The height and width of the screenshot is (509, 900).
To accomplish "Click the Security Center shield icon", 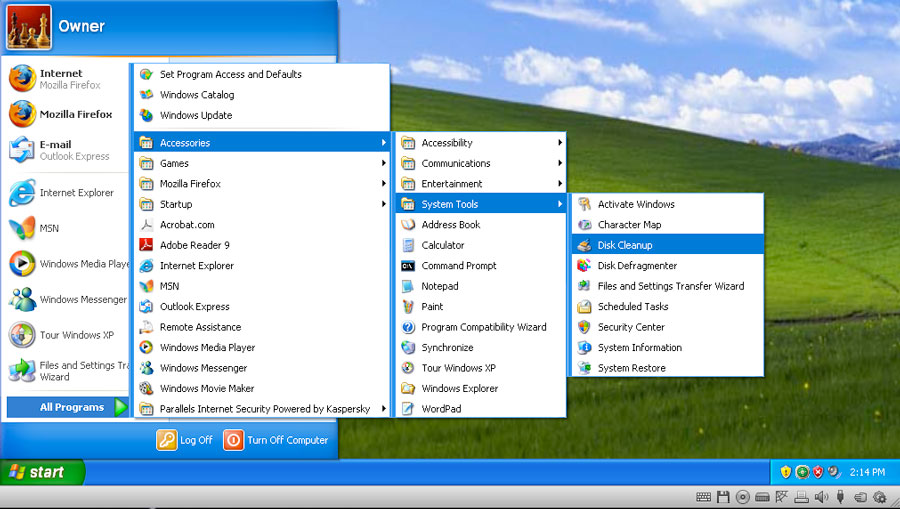I will [584, 327].
